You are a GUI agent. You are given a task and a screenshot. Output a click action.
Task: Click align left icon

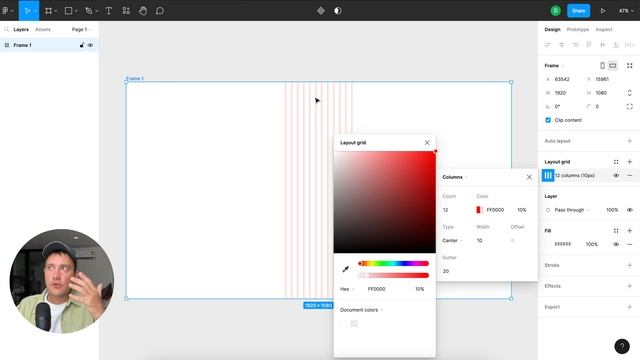pos(548,44)
